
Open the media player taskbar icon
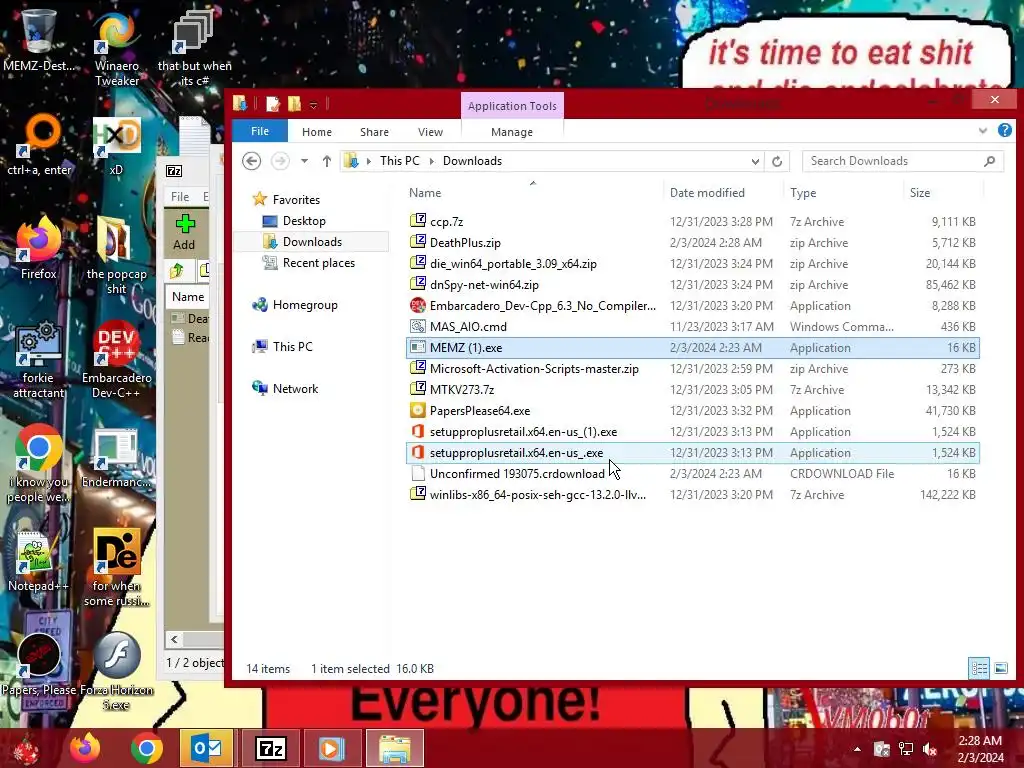(330, 748)
